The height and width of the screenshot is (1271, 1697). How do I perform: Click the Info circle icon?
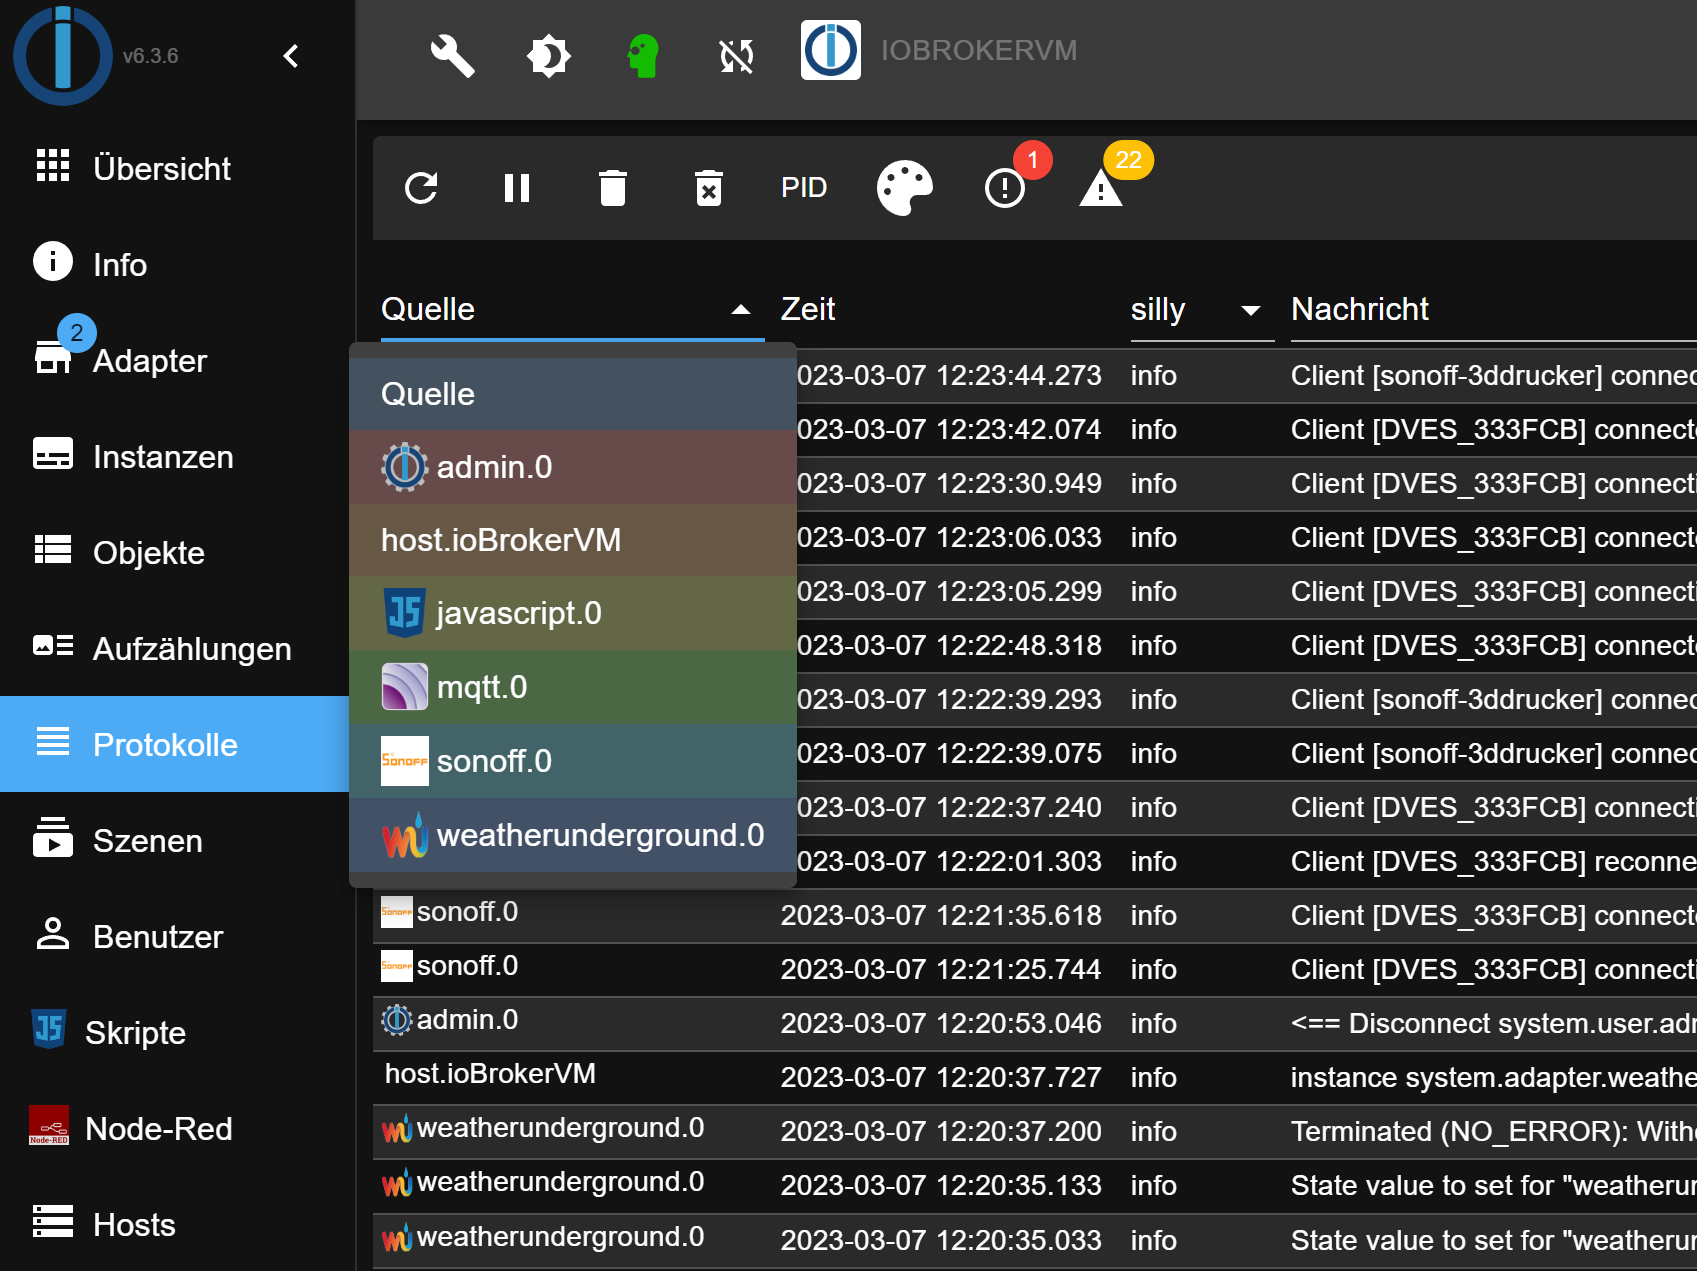click(53, 261)
